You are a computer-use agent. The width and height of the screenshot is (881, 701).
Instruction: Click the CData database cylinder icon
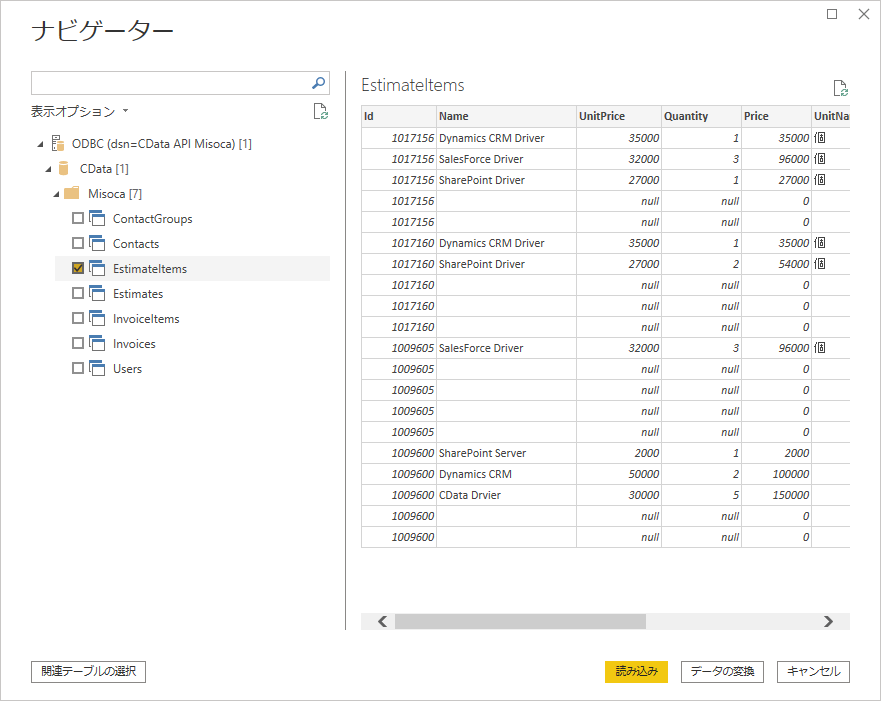click(x=65, y=169)
